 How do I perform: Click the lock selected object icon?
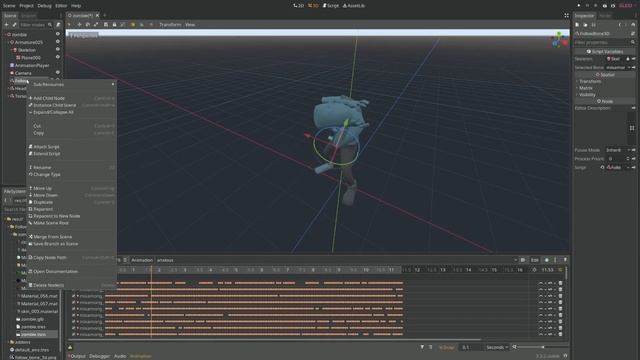point(114,24)
